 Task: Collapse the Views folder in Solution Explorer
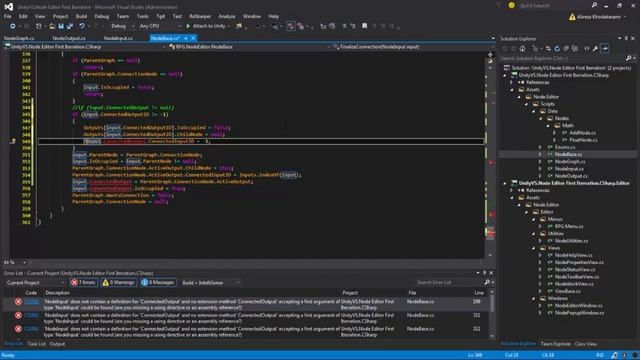pyautogui.click(x=533, y=248)
